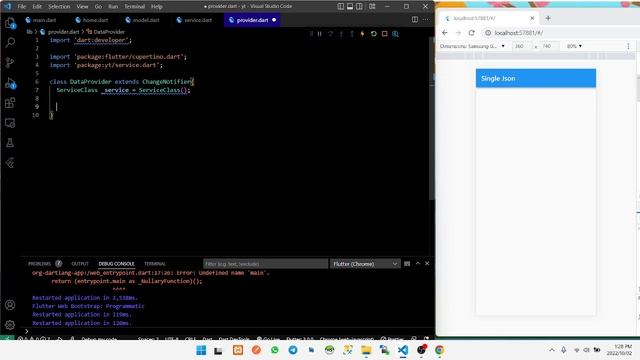This screenshot has height=360, width=640.
Task: Reload the page in Chrome
Action: (x=471, y=33)
